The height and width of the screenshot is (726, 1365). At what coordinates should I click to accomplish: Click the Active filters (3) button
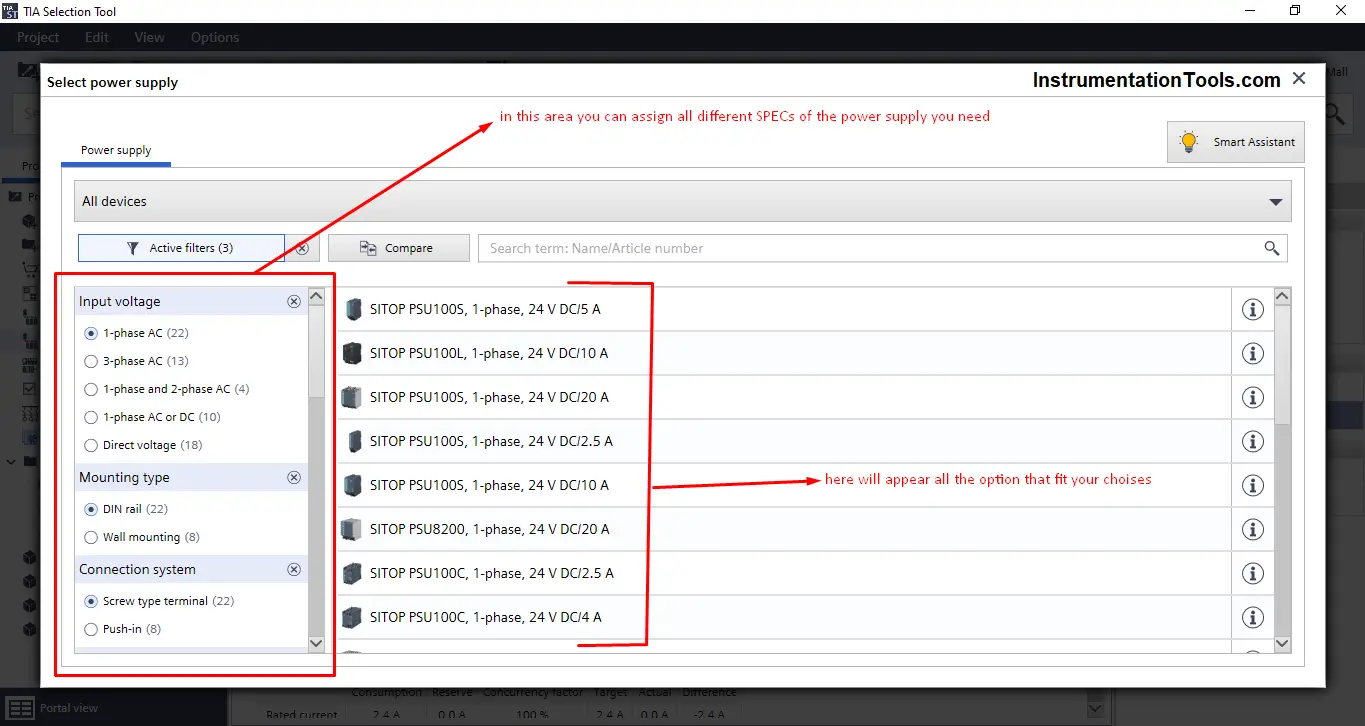pos(181,248)
